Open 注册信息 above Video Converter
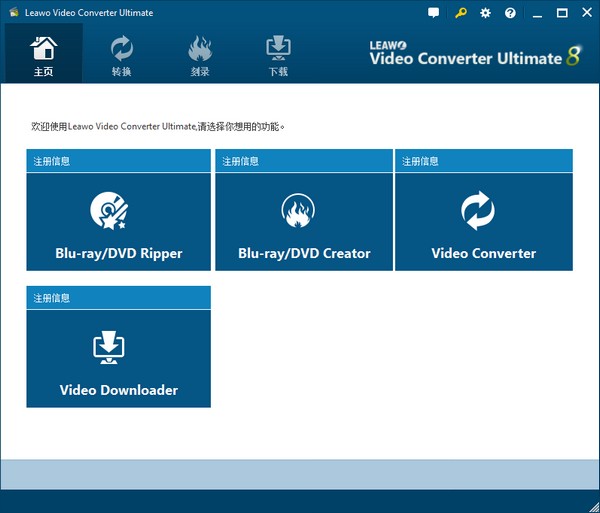Image resolution: width=600 pixels, height=513 pixels. 420,161
